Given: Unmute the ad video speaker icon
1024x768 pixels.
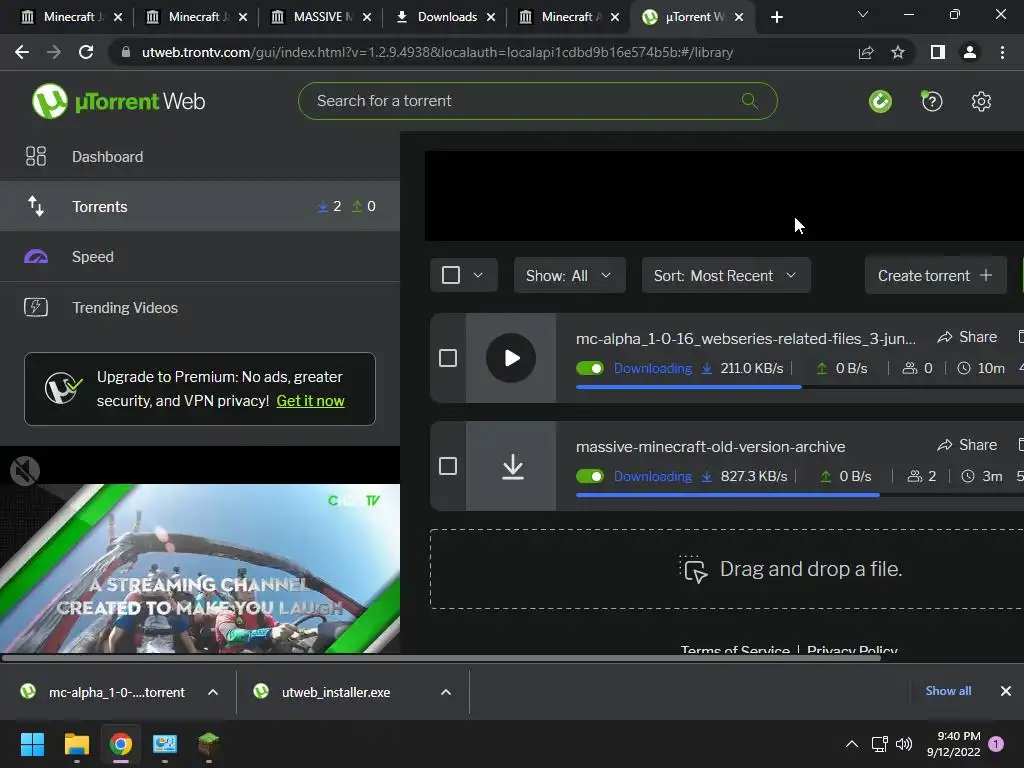Looking at the screenshot, I should tap(25, 471).
